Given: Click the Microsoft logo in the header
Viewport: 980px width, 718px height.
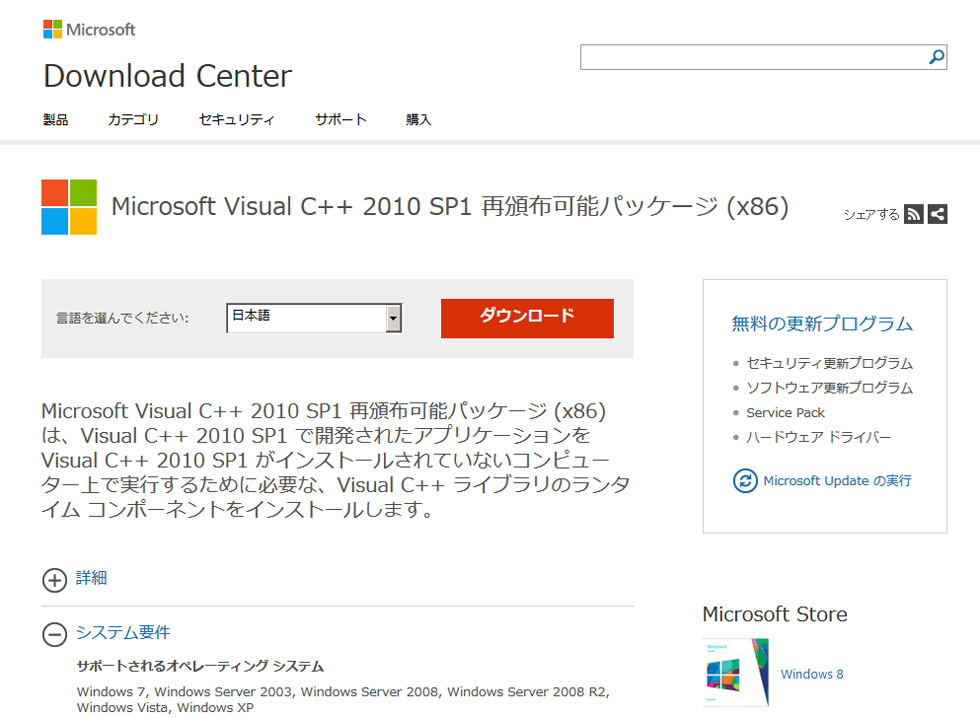Looking at the screenshot, I should (89, 29).
